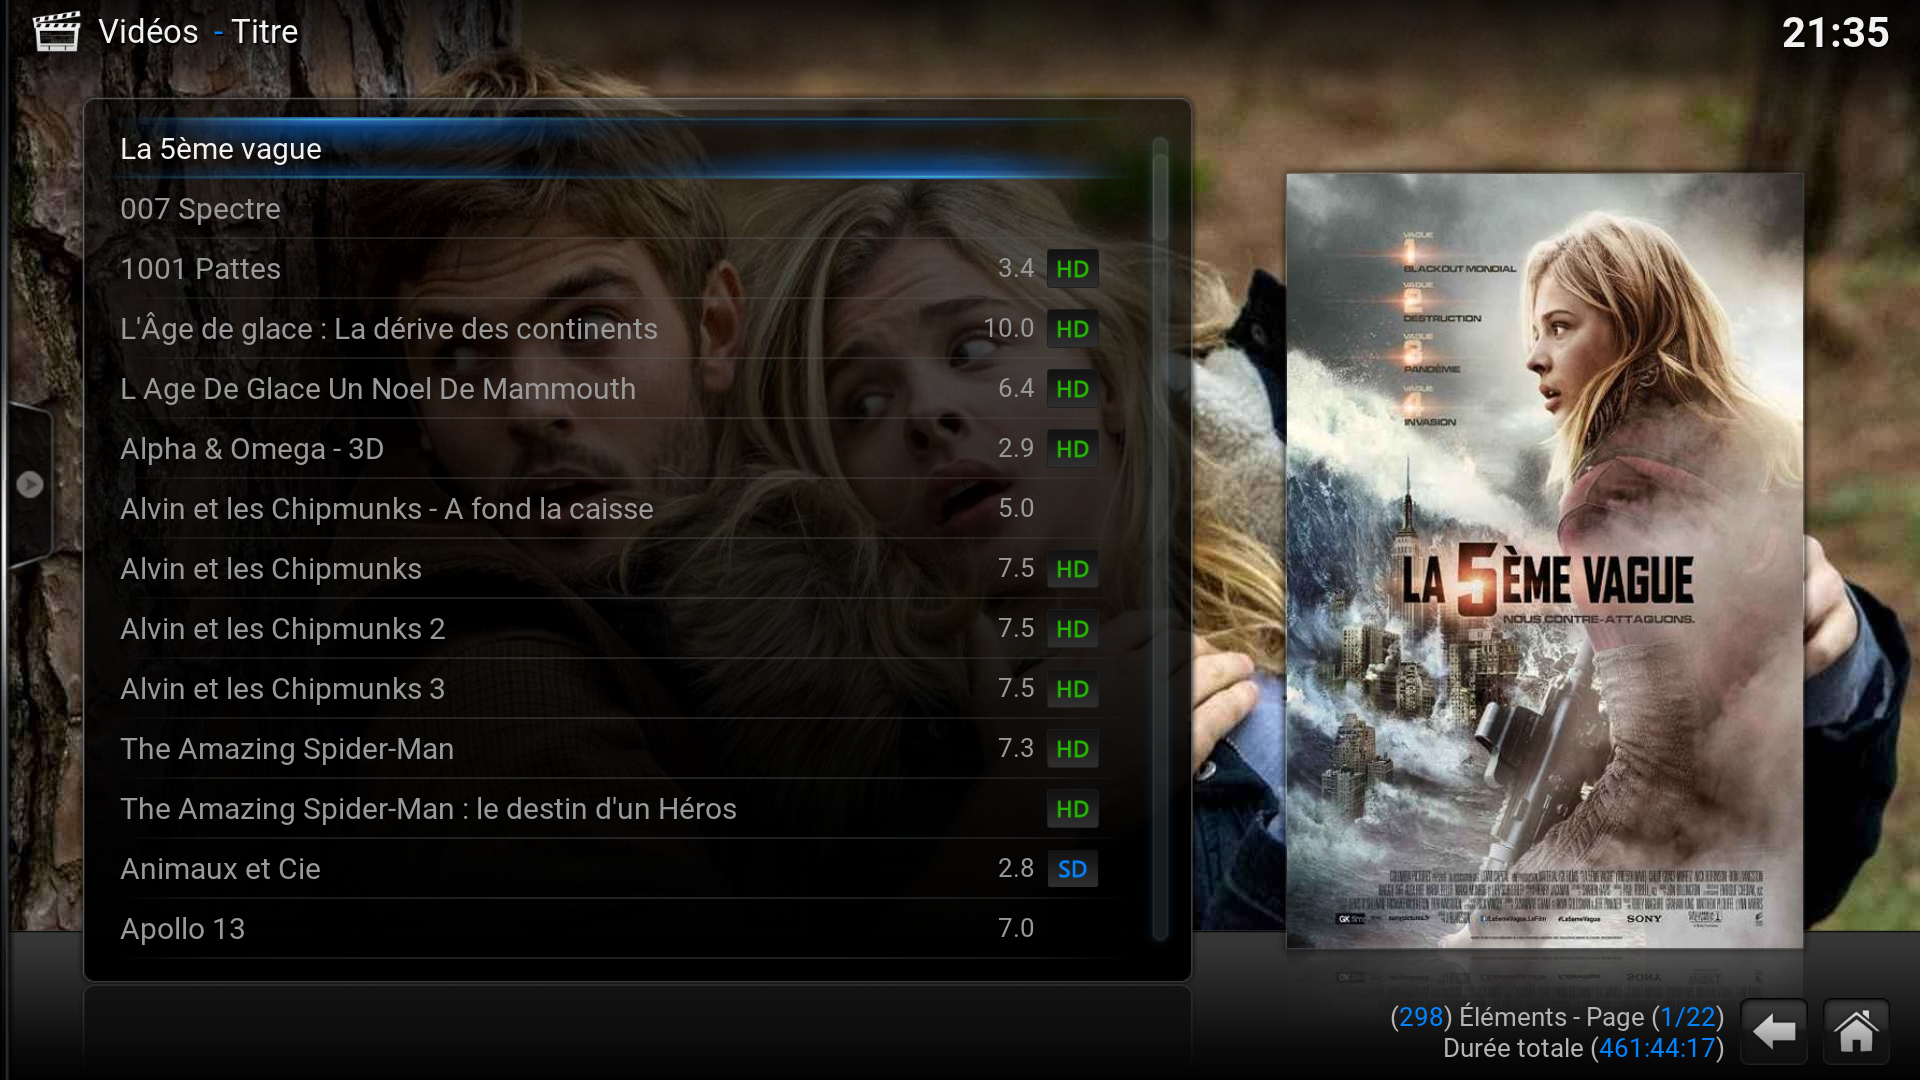Click the 7.0 rating of Apollo 13
Viewport: 1920px width, 1080px height.
click(1016, 928)
